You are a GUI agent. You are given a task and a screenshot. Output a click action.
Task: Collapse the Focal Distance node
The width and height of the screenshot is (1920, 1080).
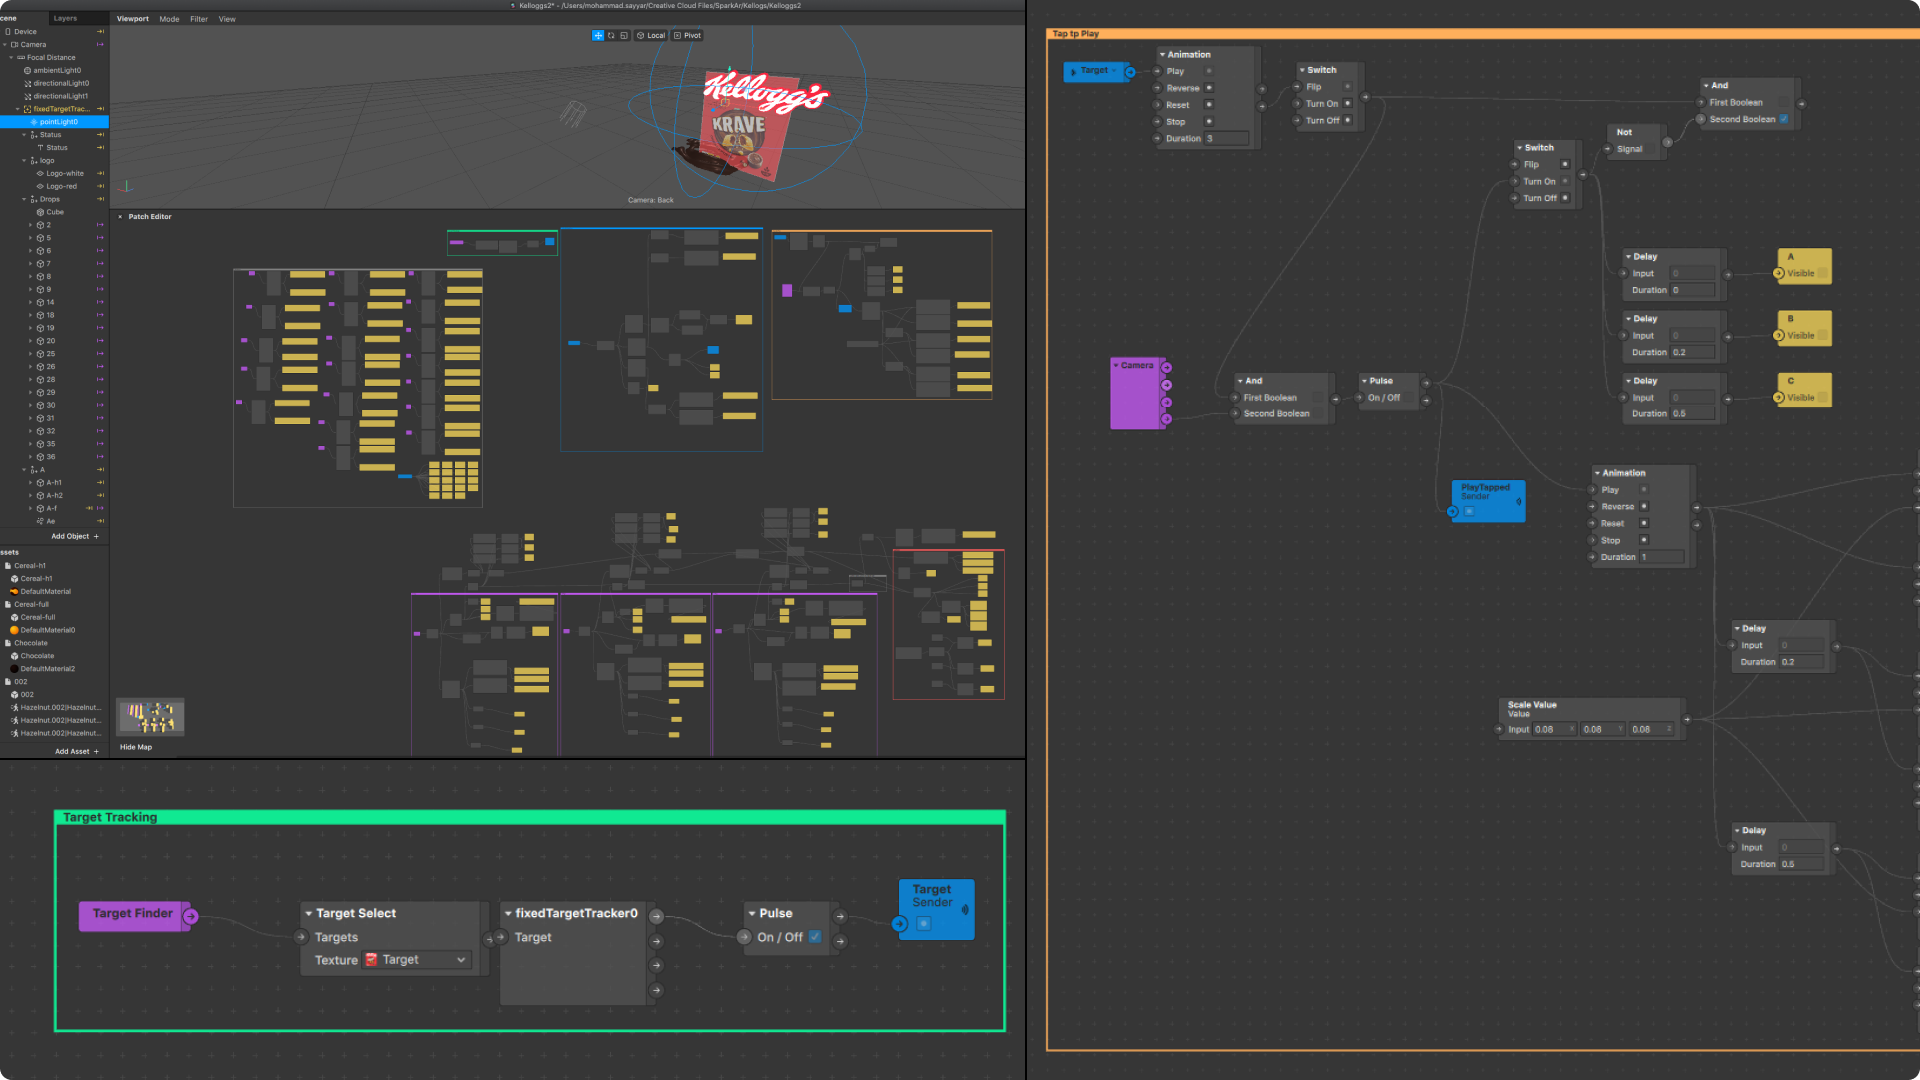(11, 58)
